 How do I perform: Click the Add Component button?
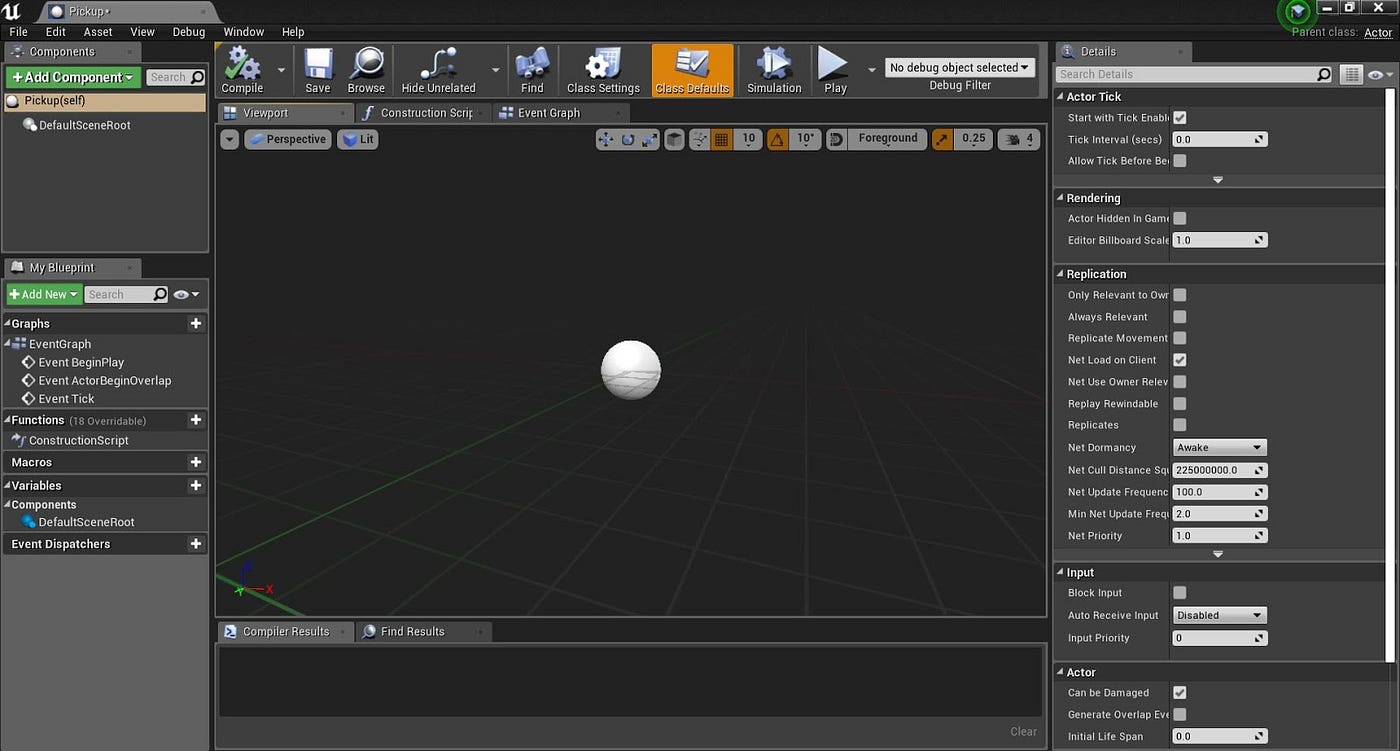coord(71,76)
